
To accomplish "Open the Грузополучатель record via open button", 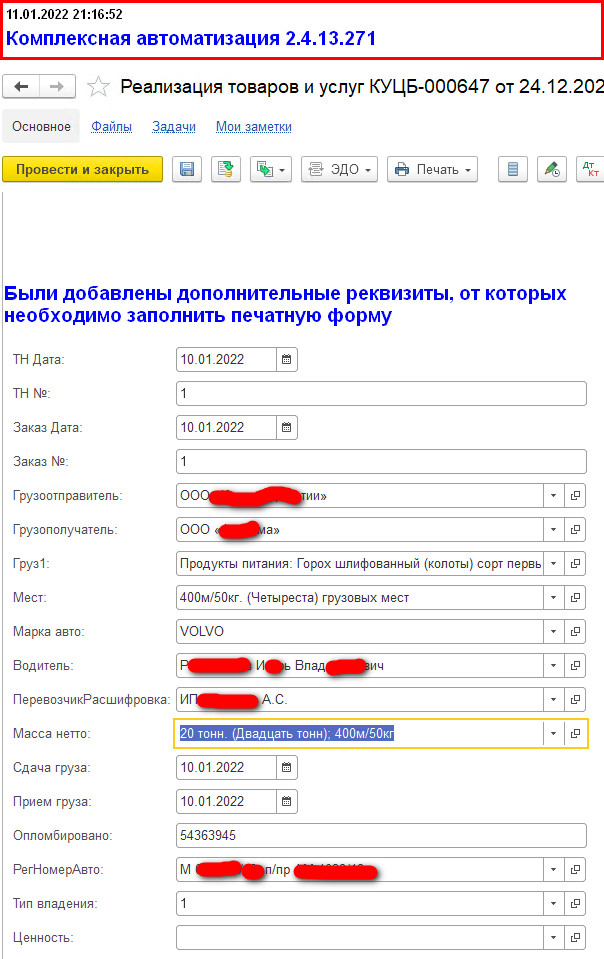I will coord(576,529).
